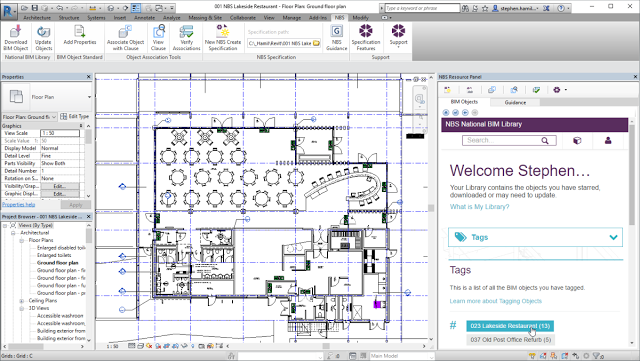This screenshot has height=361, width=640.
Task: Open the Properties help link
Action: point(18,205)
